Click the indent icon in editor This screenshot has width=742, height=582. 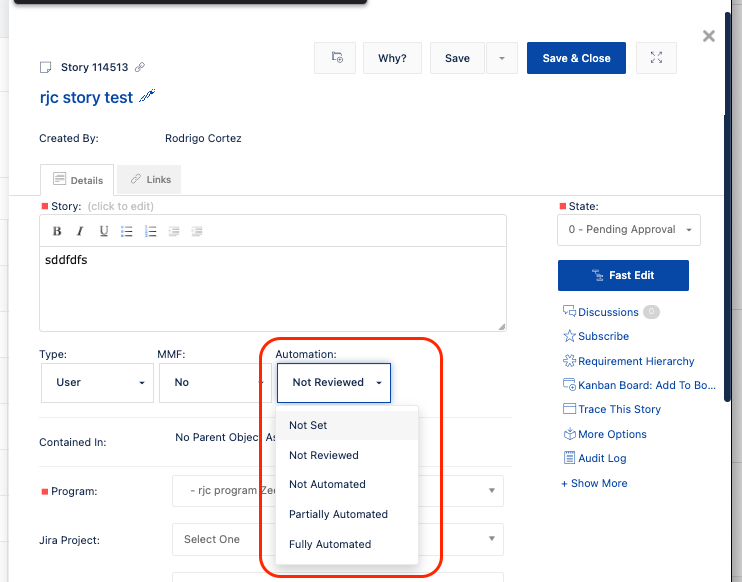[x=197, y=231]
